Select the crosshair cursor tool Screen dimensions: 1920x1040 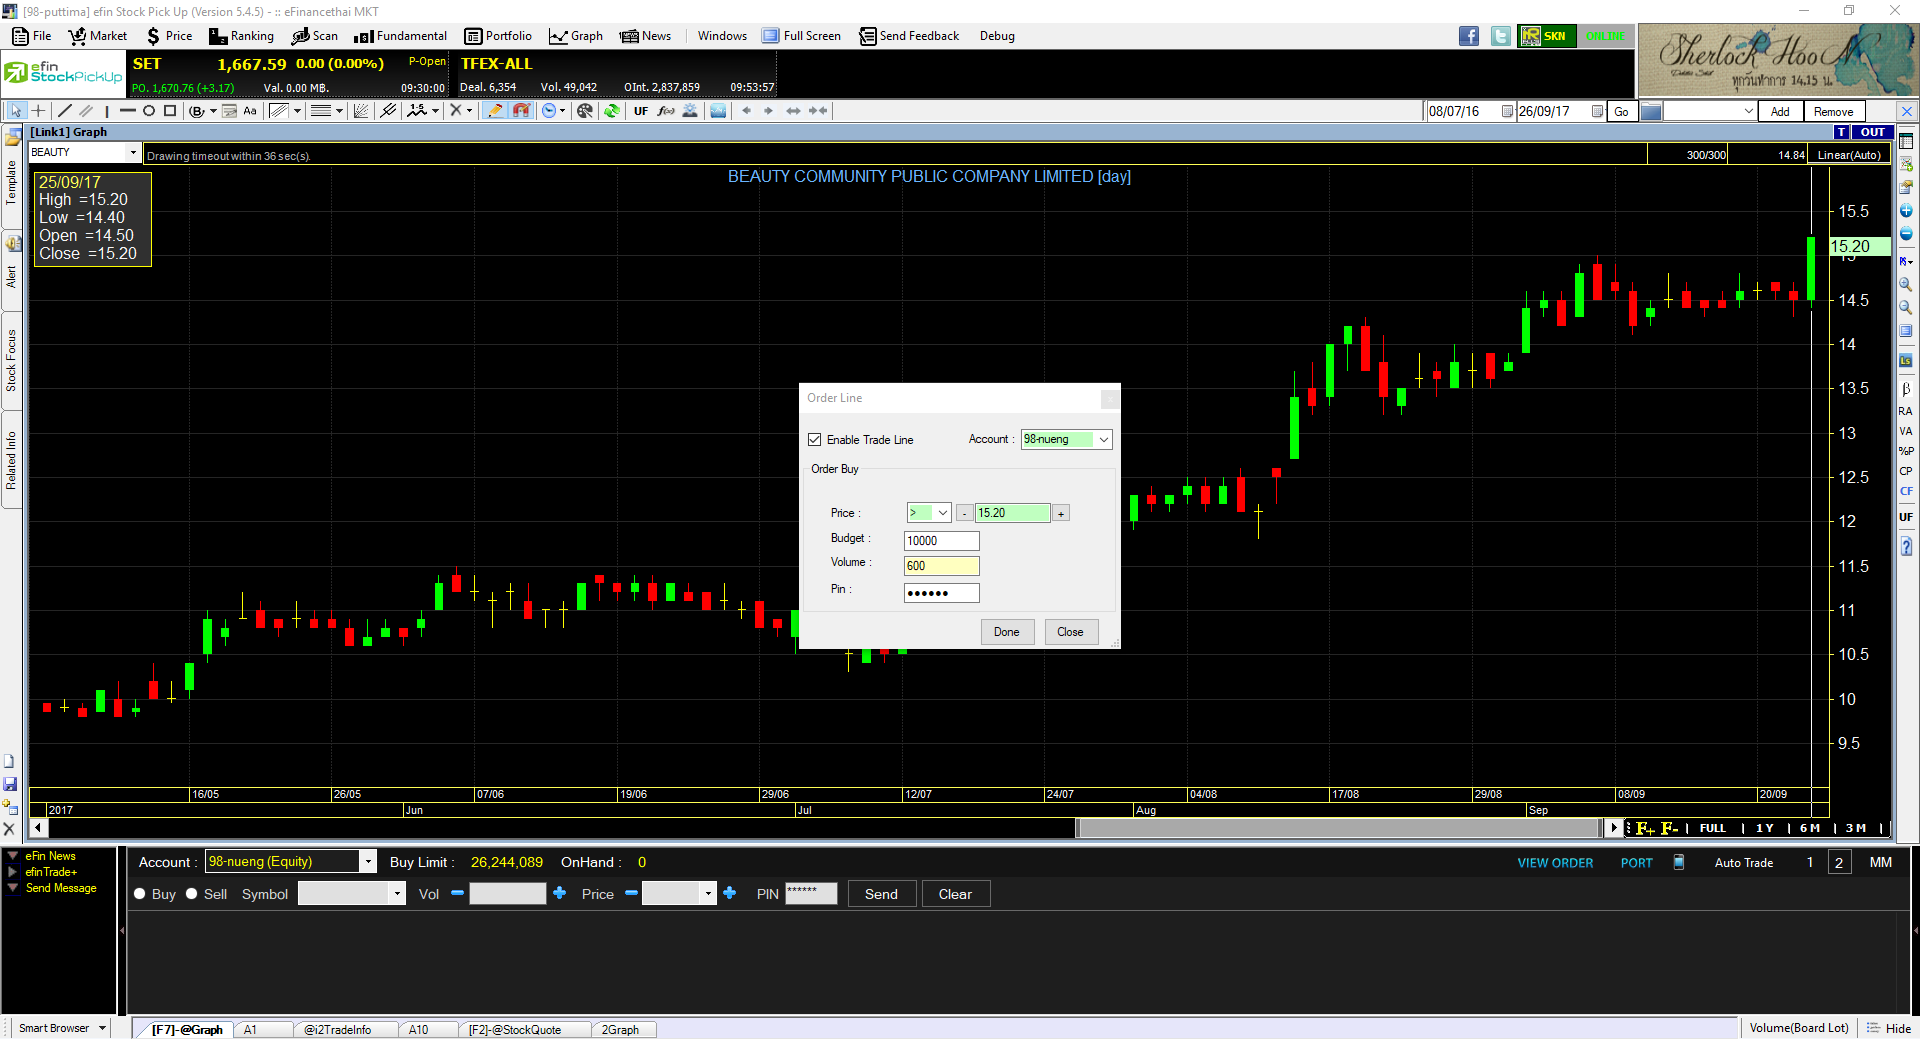[x=38, y=111]
